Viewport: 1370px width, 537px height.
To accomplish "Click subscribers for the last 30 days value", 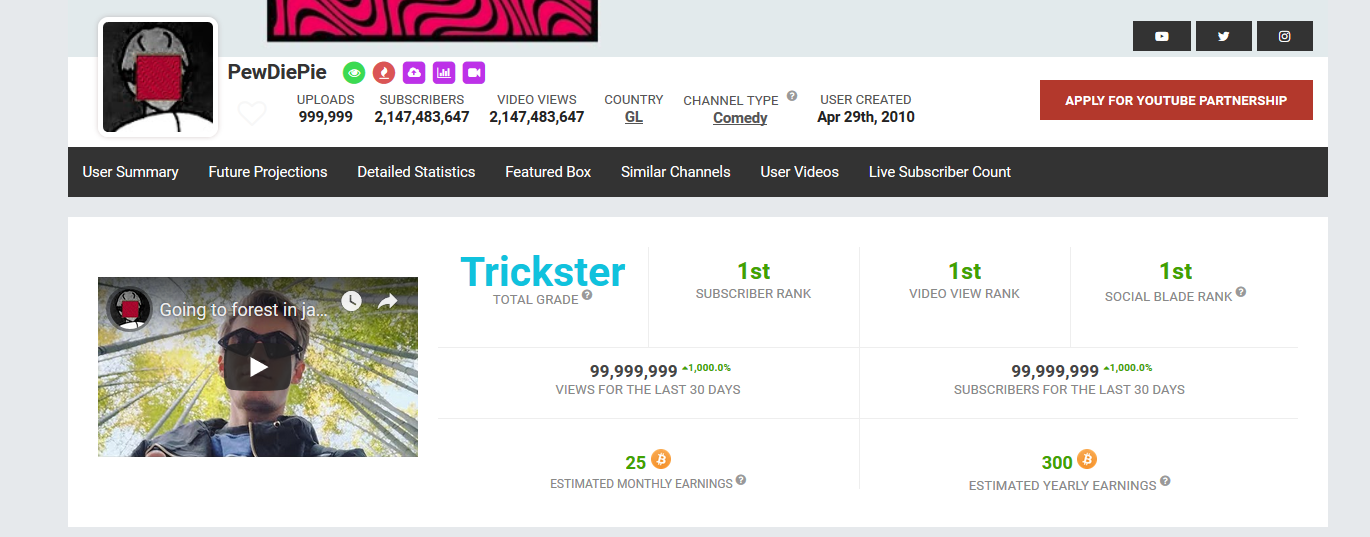I will click(x=1055, y=371).
